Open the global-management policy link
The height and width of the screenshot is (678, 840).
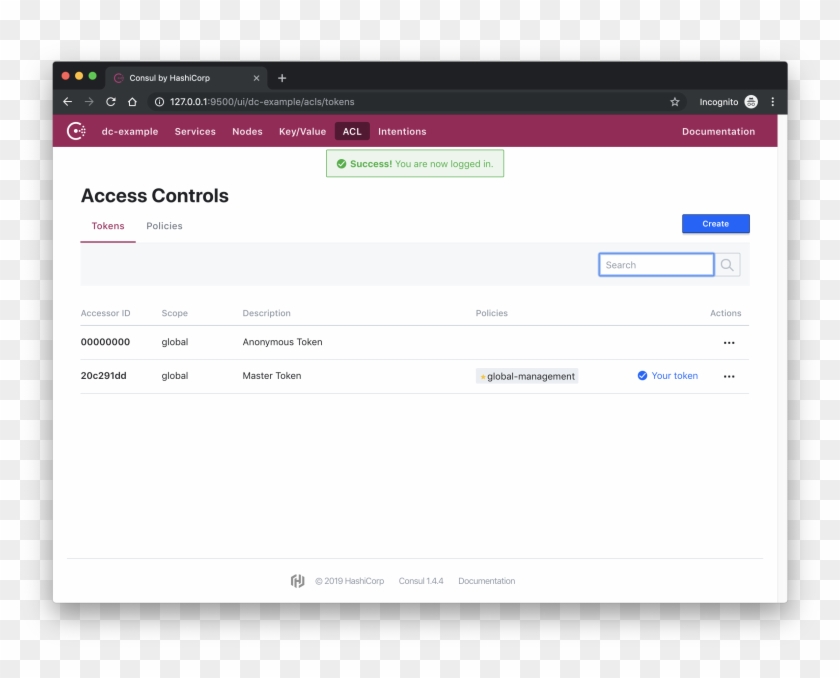point(528,377)
